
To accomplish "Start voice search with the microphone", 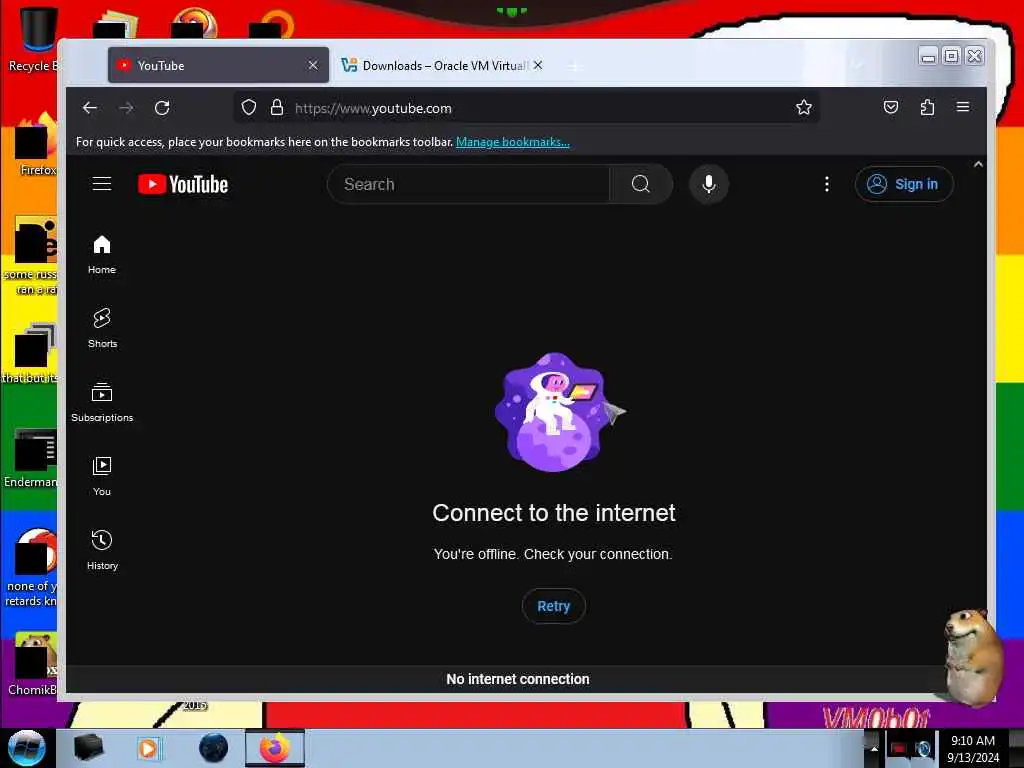I will point(709,184).
